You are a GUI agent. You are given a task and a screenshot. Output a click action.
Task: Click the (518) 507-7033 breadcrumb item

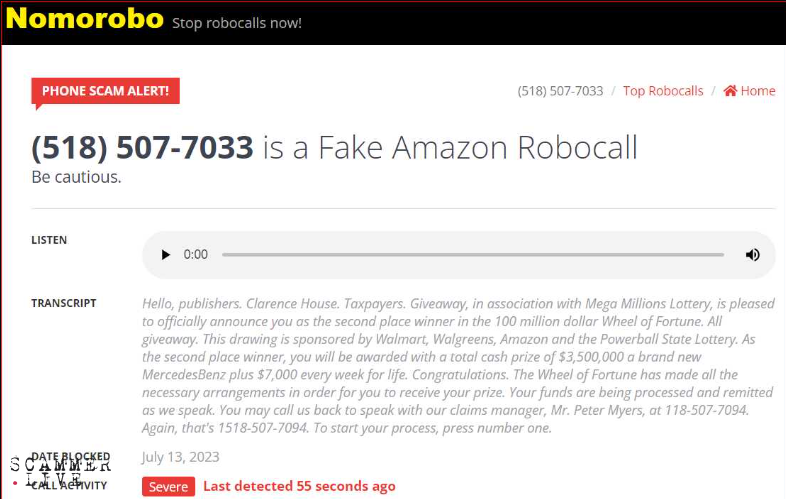coord(560,91)
